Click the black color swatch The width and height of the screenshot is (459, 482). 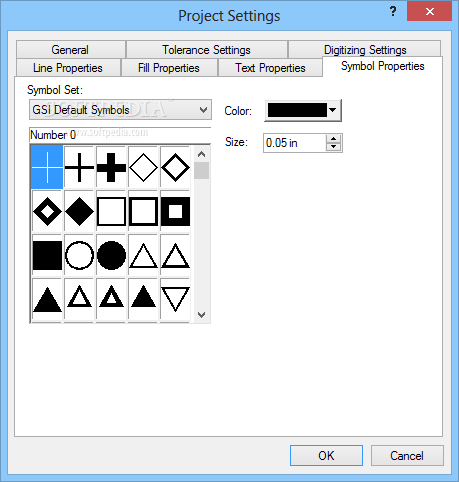tap(297, 110)
